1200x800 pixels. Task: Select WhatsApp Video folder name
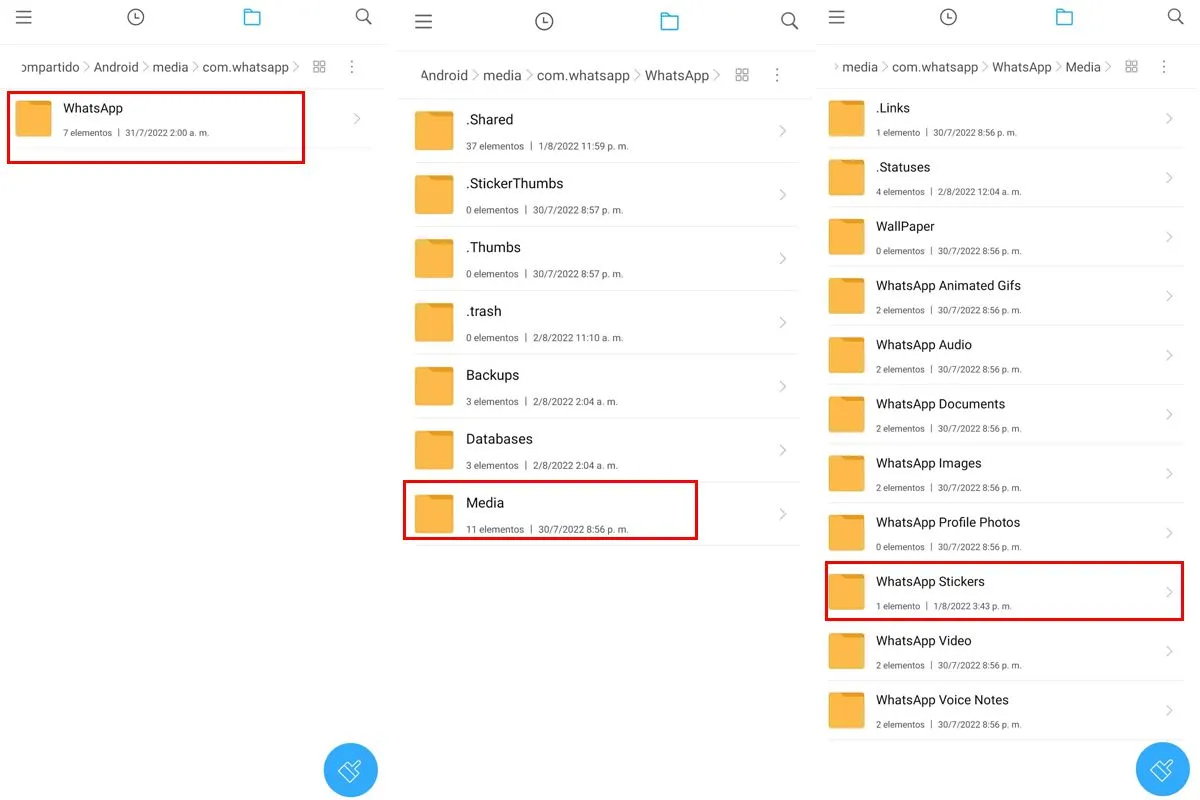(x=923, y=640)
